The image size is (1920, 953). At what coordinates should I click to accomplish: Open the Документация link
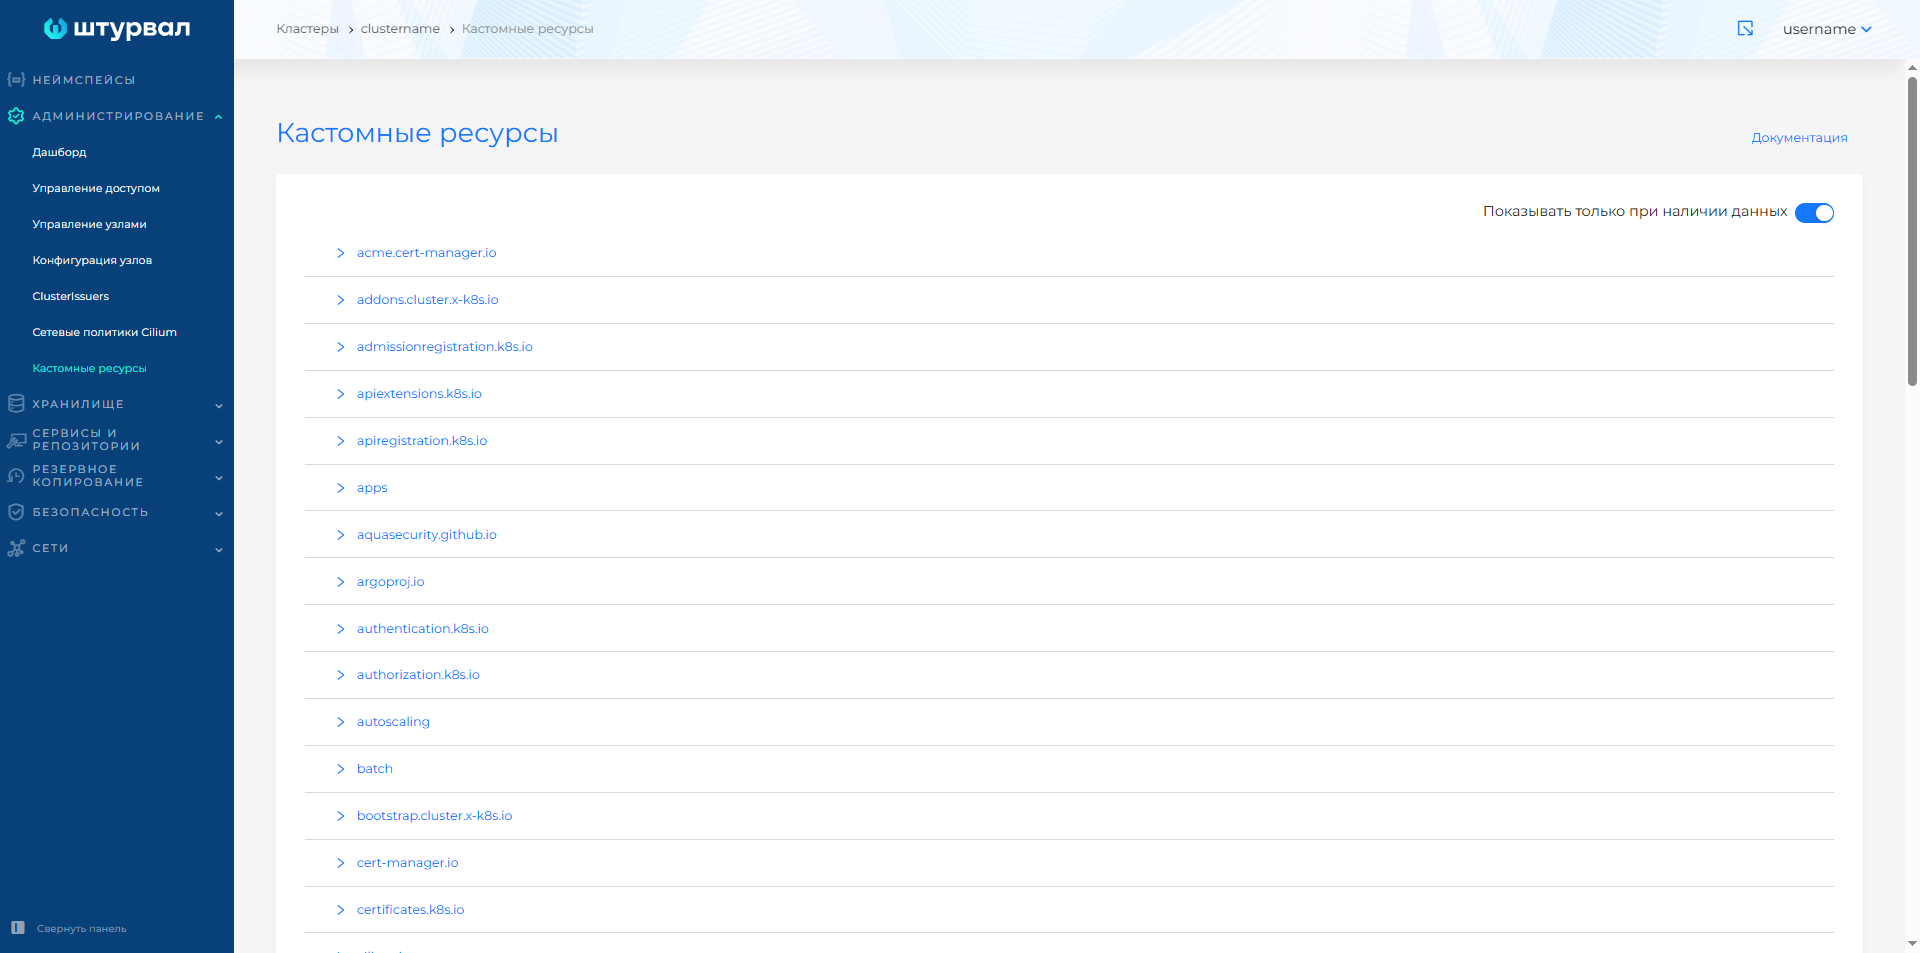point(1798,138)
